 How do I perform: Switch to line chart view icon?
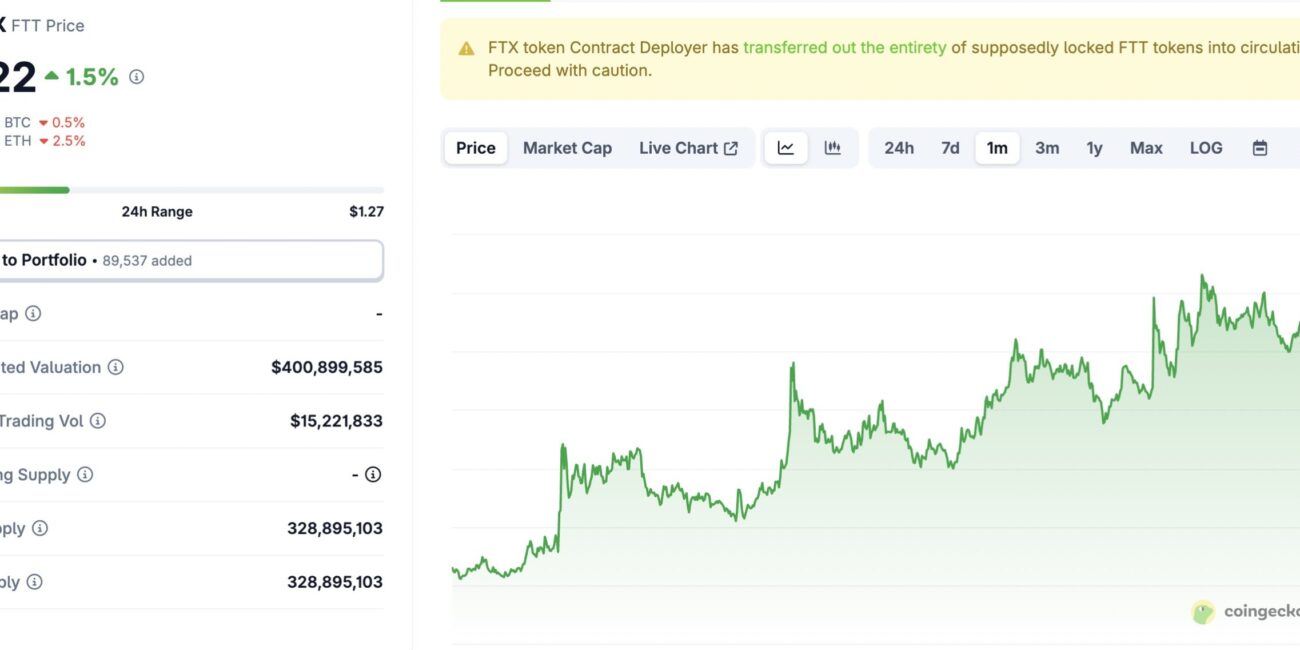786,148
